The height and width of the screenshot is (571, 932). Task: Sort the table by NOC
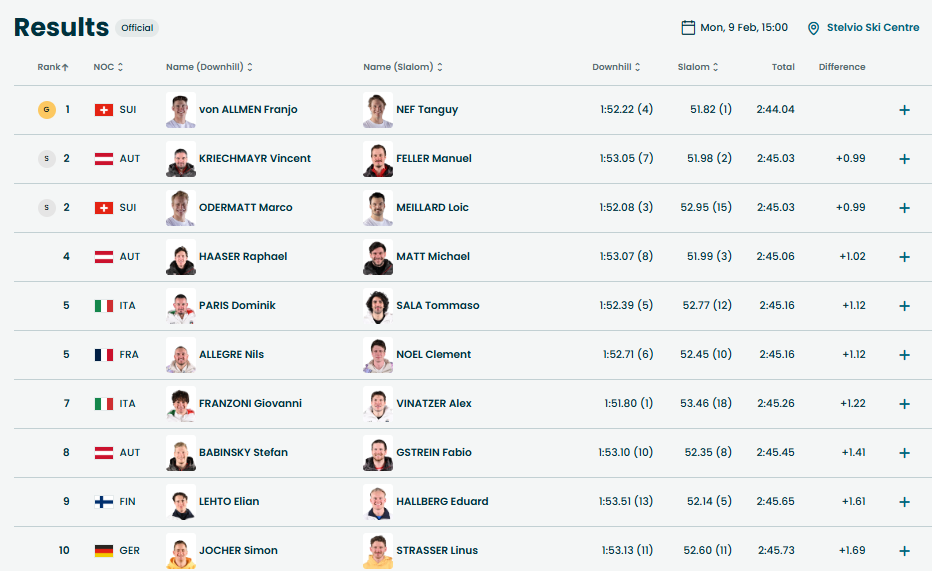point(108,67)
